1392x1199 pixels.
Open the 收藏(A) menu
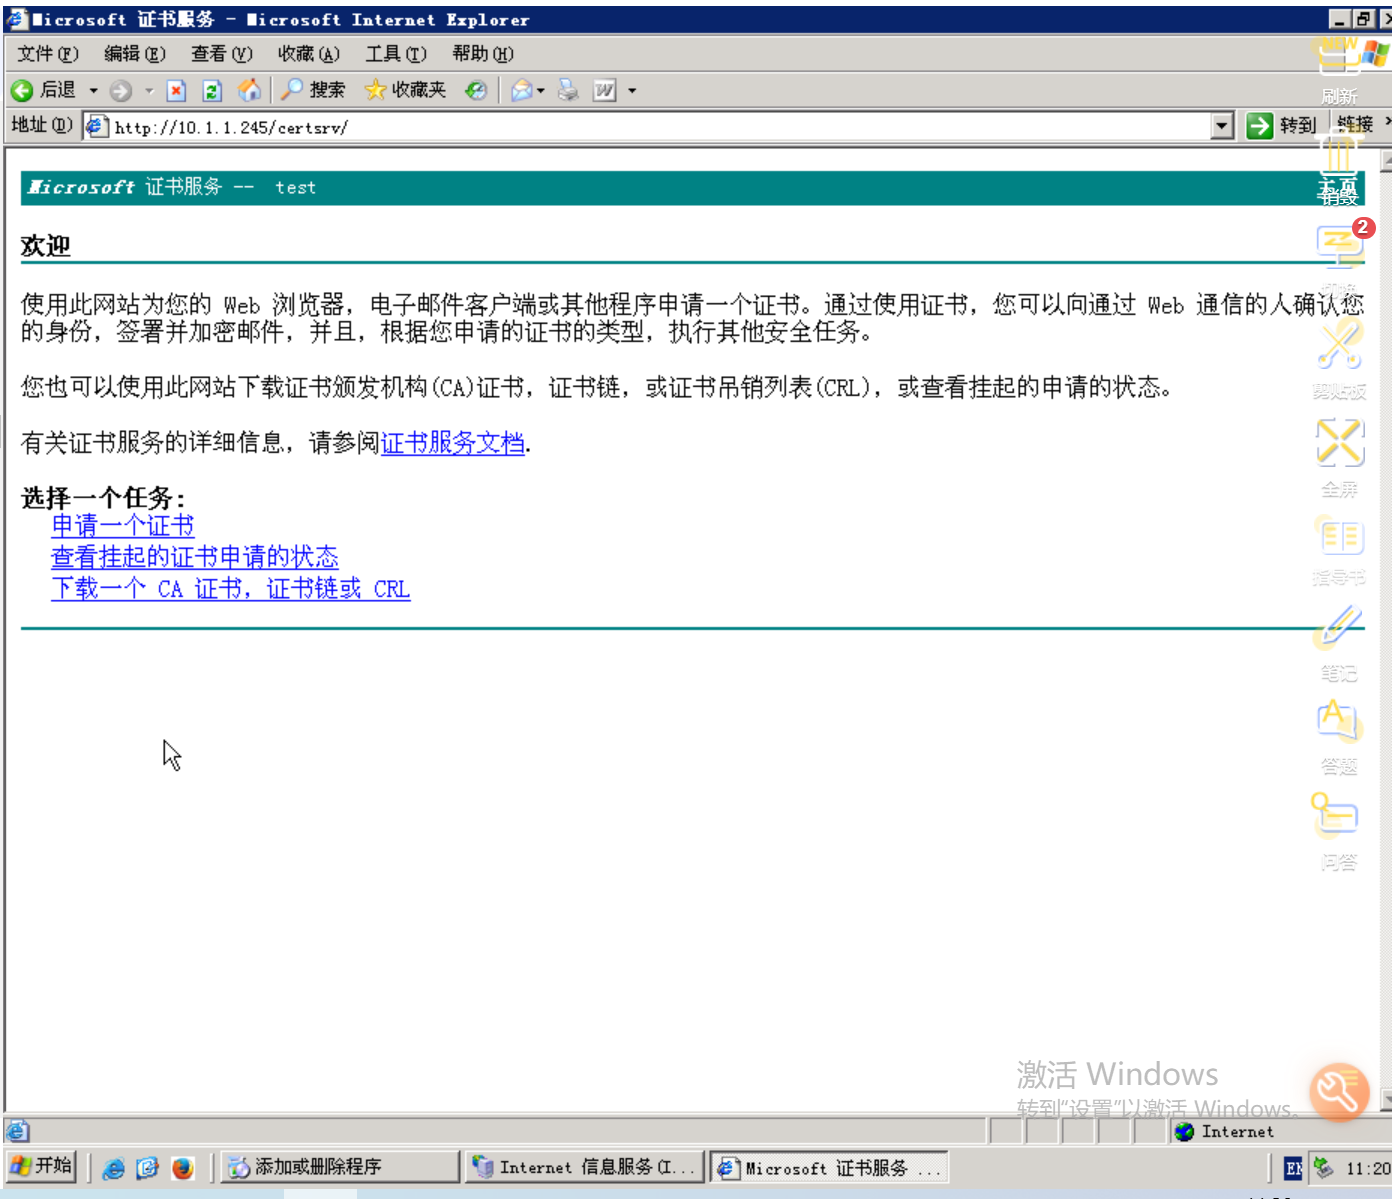(308, 54)
